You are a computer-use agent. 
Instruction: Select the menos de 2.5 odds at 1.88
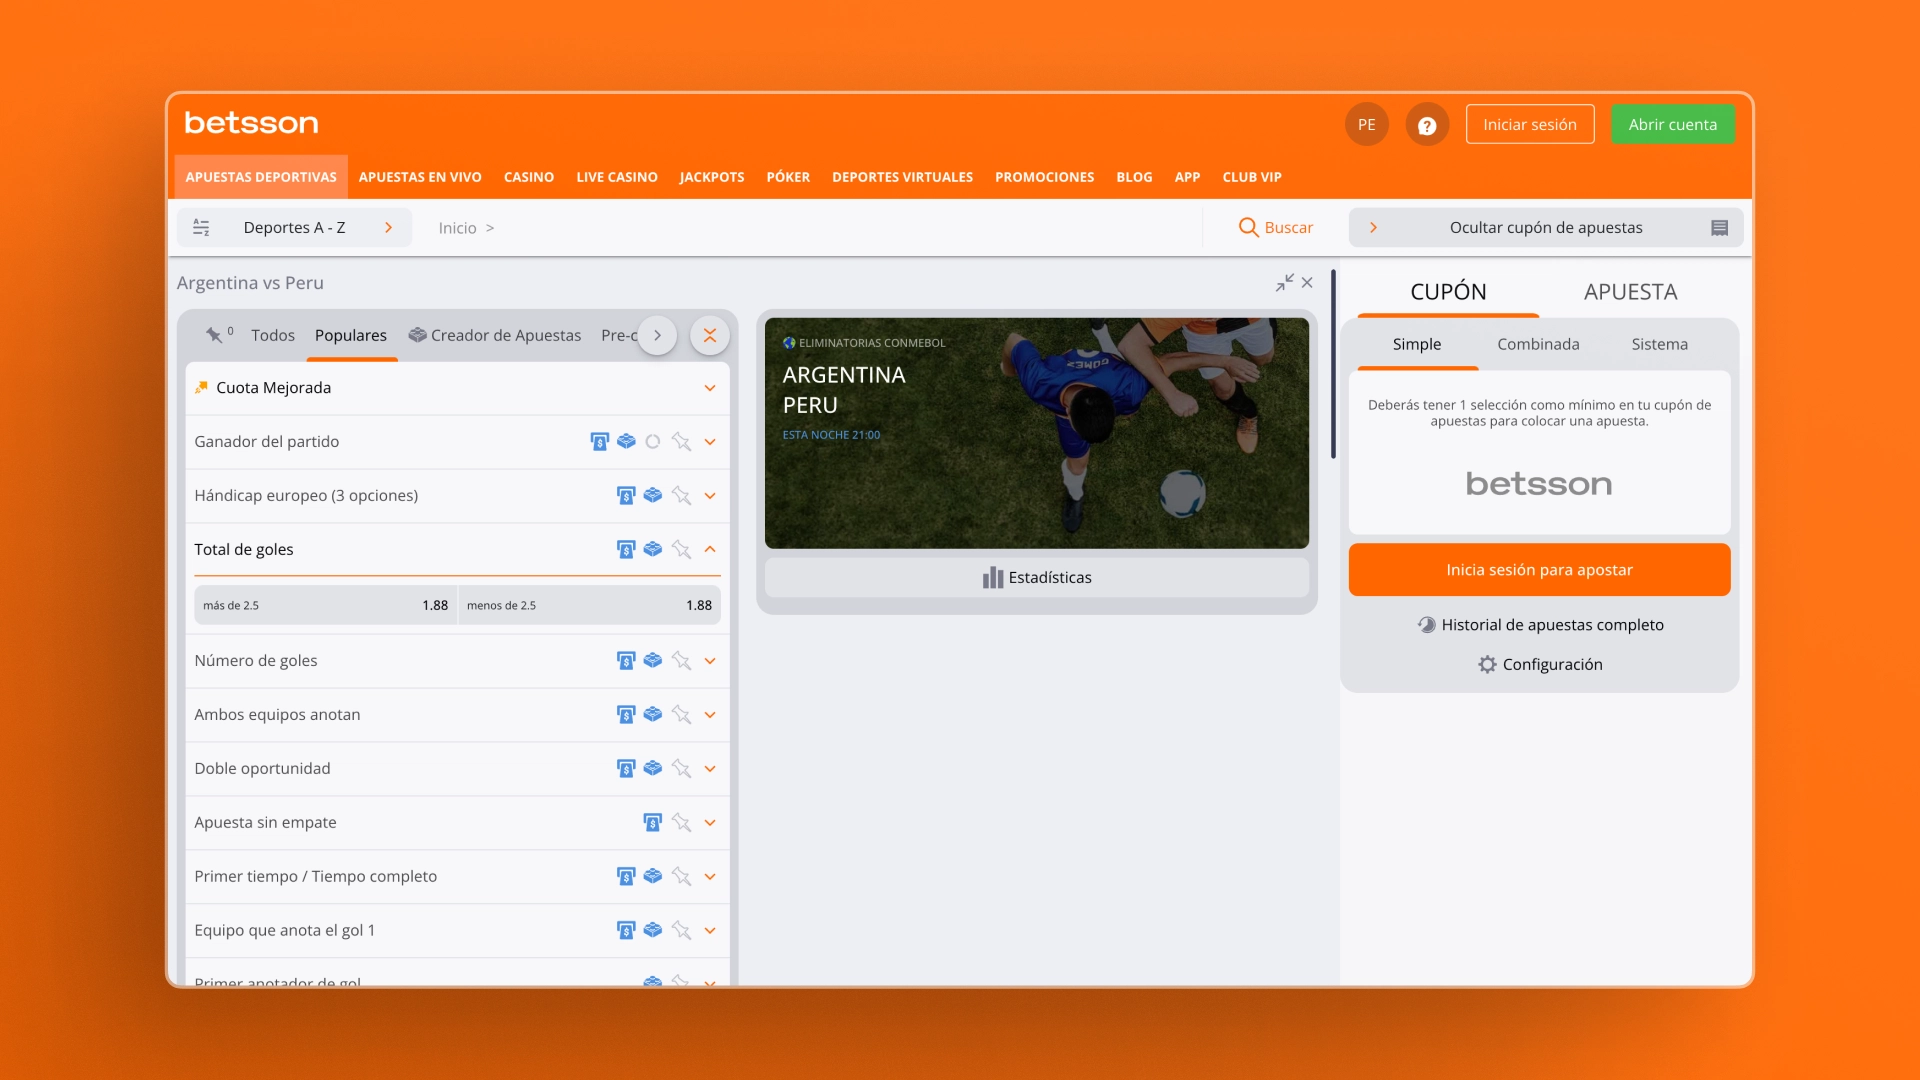[x=589, y=605]
